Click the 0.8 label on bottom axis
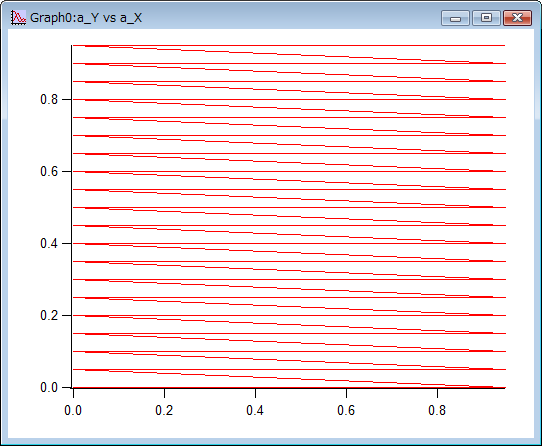The width and height of the screenshot is (542, 446). tap(437, 410)
